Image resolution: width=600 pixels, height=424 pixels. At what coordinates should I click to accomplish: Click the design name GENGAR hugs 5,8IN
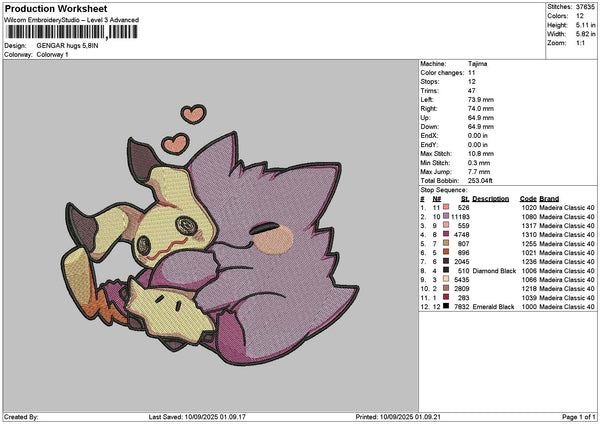[67, 46]
